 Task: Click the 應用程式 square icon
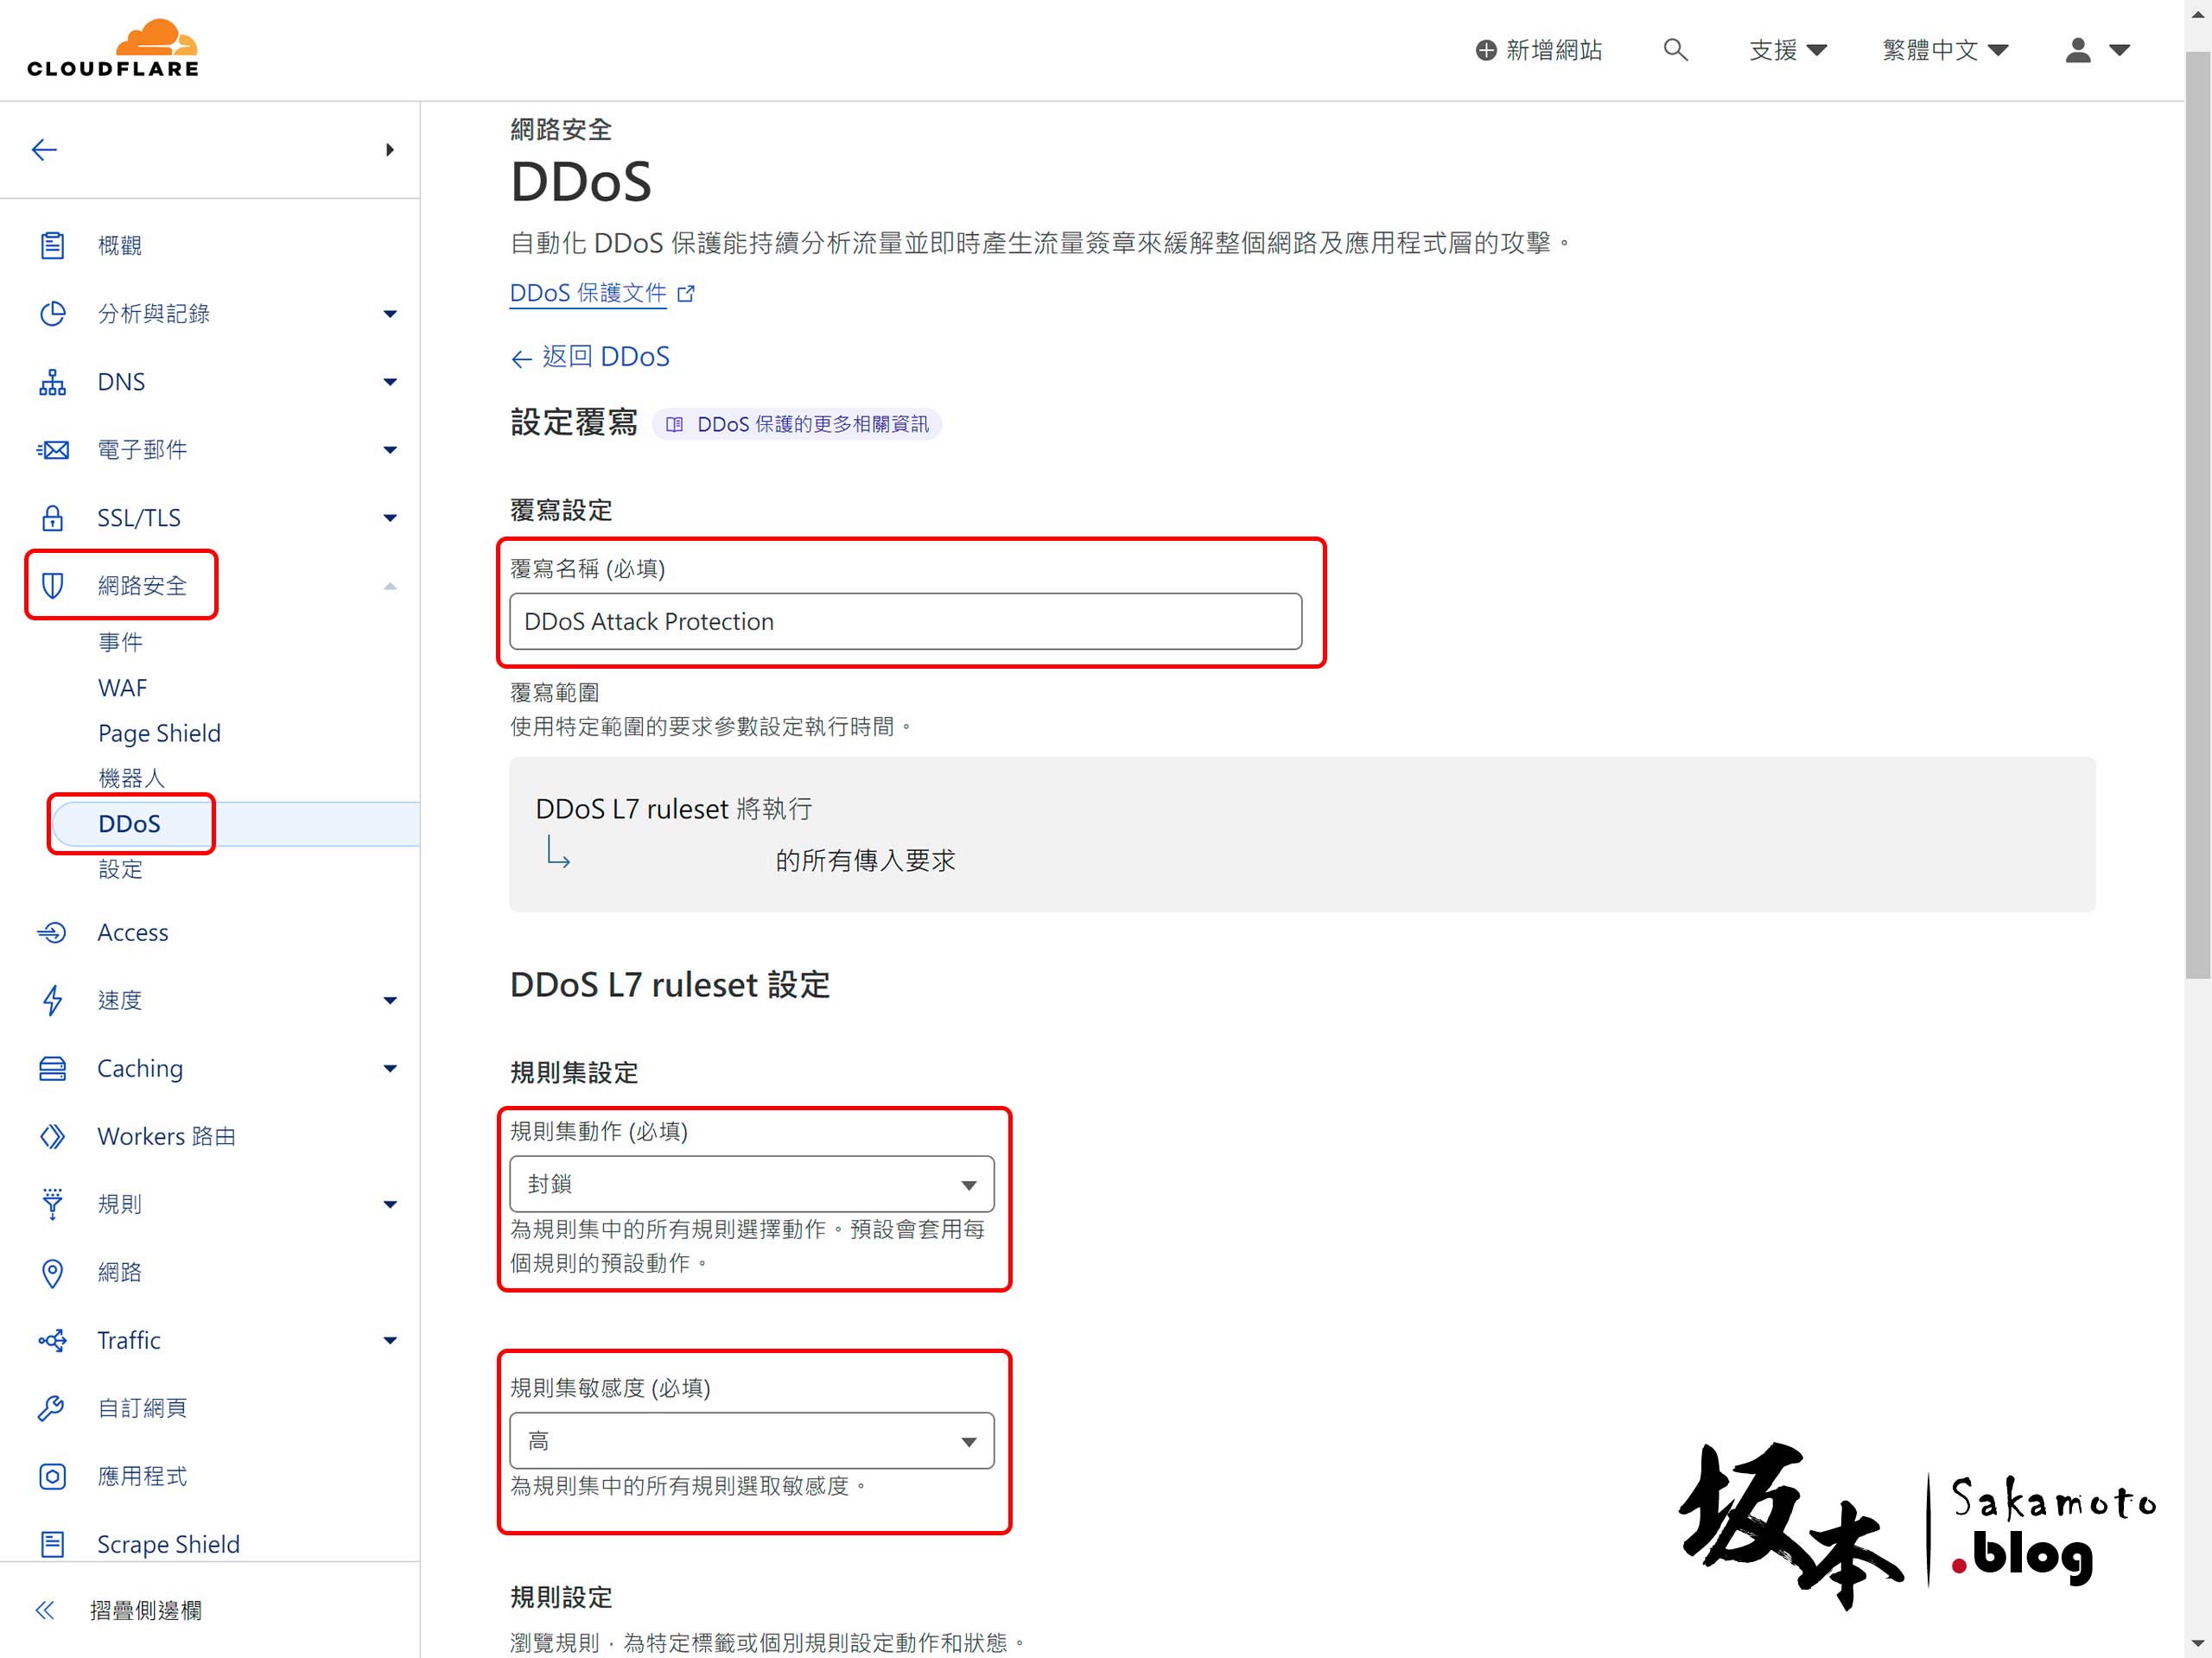pyautogui.click(x=52, y=1476)
